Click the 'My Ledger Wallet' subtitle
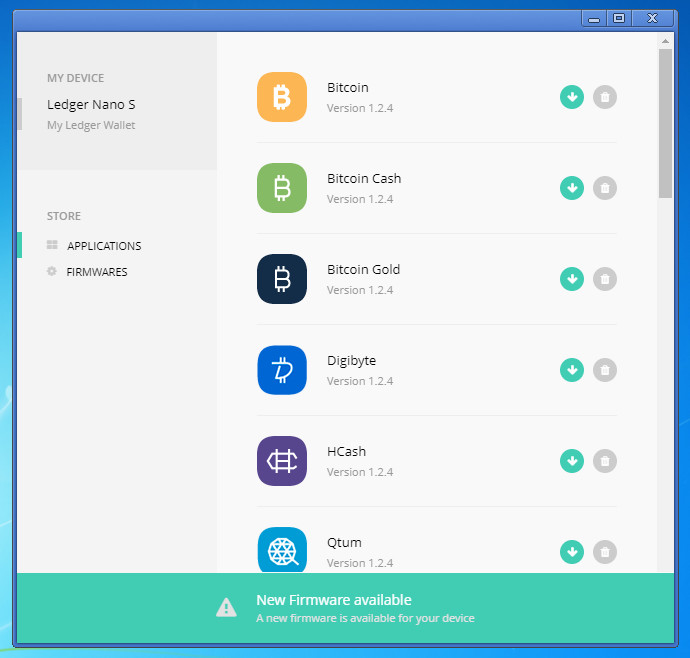Screen dimensions: 690x658 point(91,125)
